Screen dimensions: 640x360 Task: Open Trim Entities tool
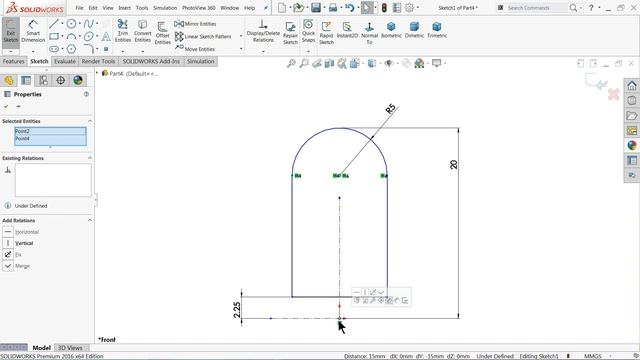coord(122,31)
